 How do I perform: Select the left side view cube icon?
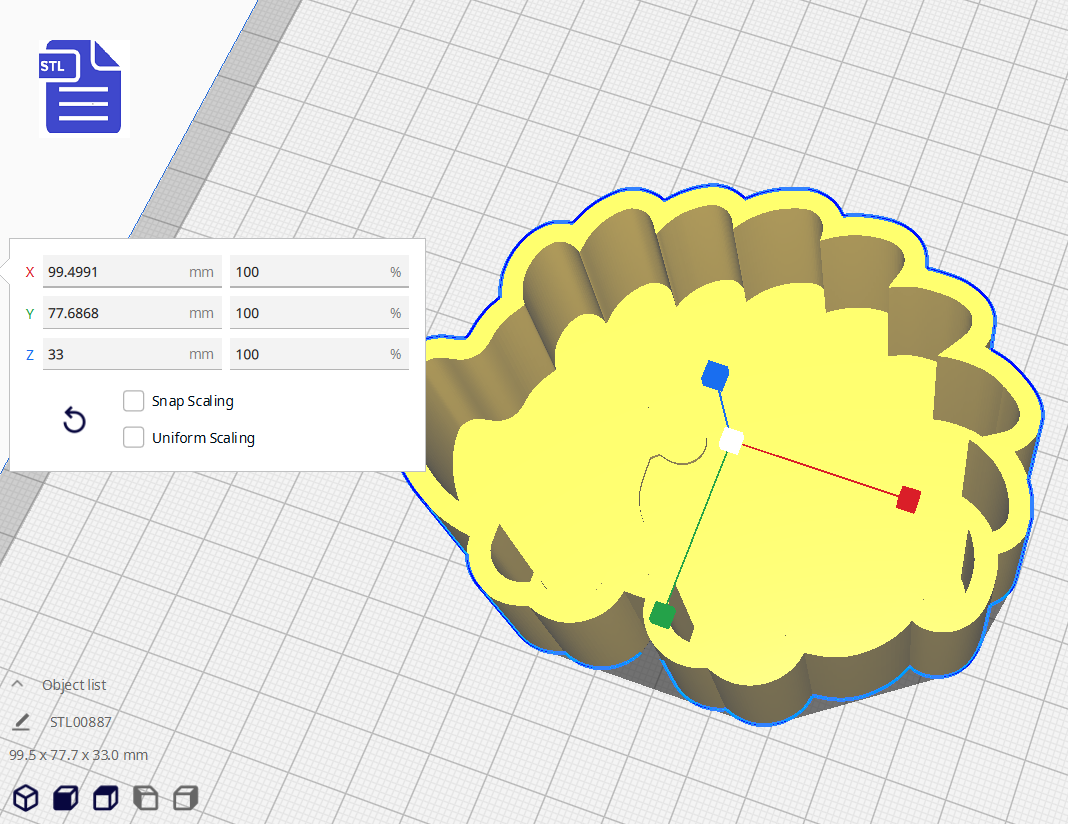(145, 797)
